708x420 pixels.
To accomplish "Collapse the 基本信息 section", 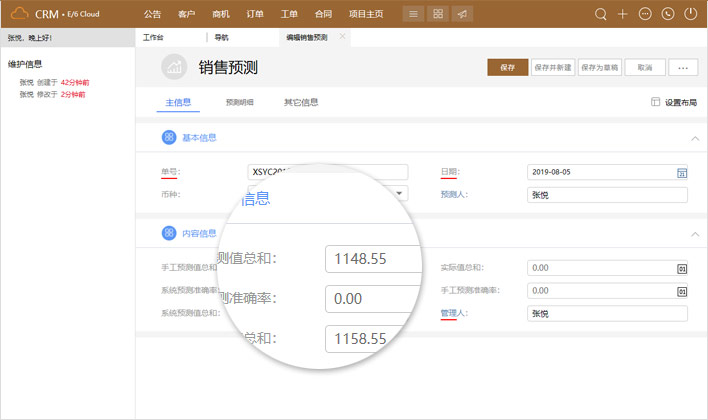I will tap(694, 138).
